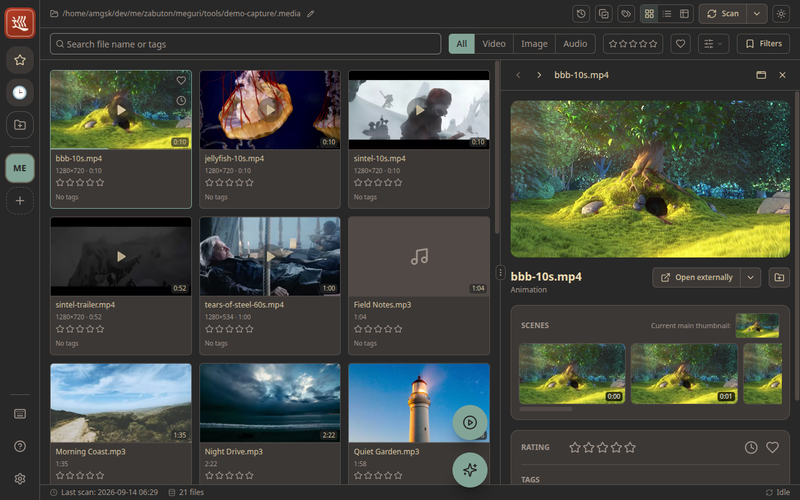The image size is (800, 500).
Task: Switch to list view
Action: (x=667, y=14)
